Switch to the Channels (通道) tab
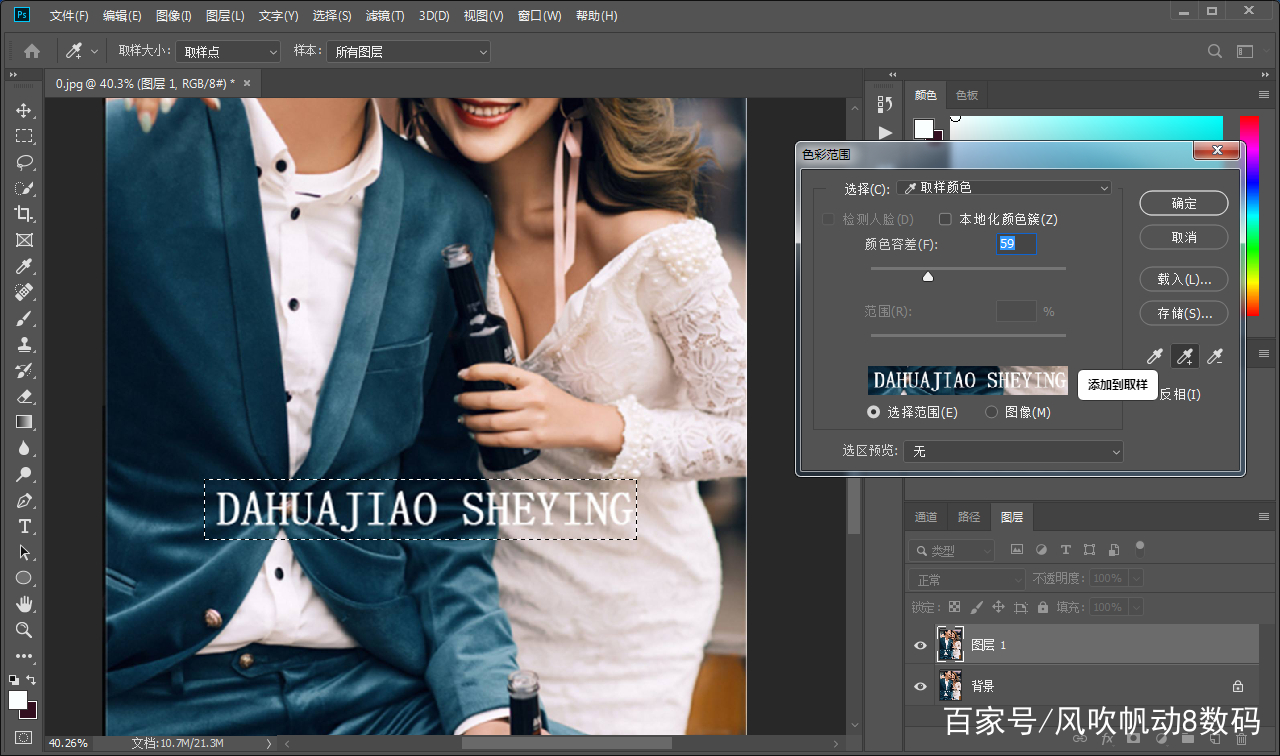The image size is (1280, 756). 926,517
